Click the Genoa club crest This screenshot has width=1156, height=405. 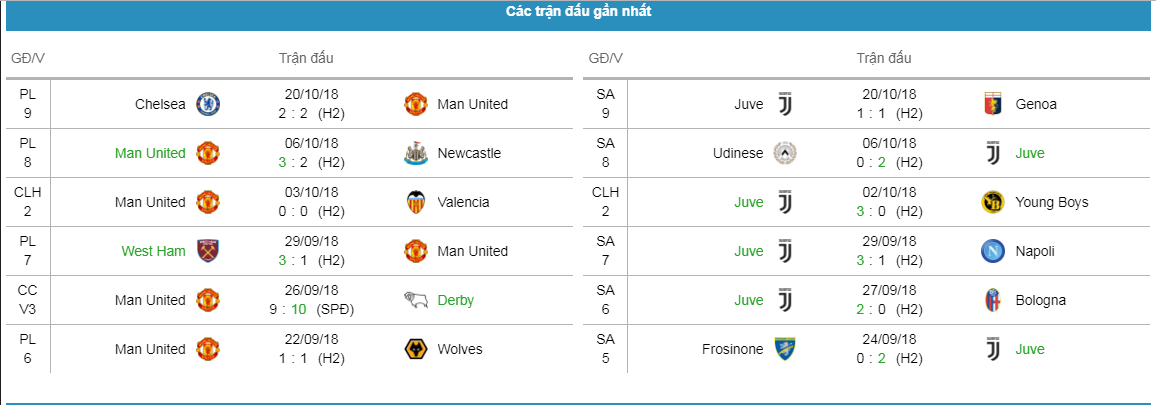click(x=994, y=104)
